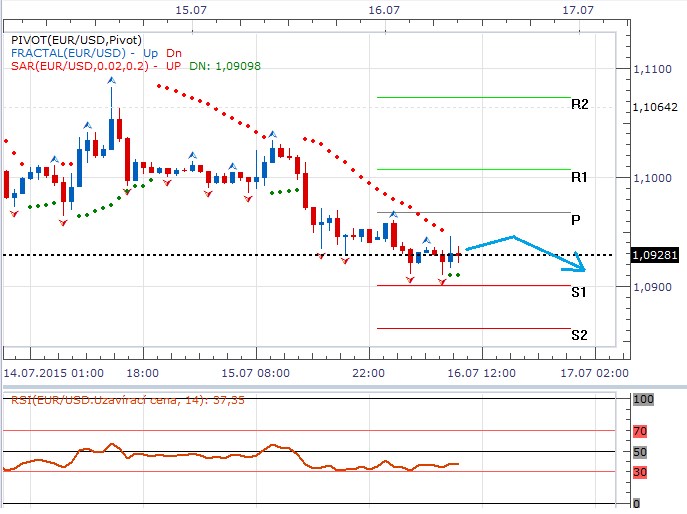687x514 pixels.
Task: Click the fractal arrow above the highest candle
Action: pyautogui.click(x=111, y=79)
